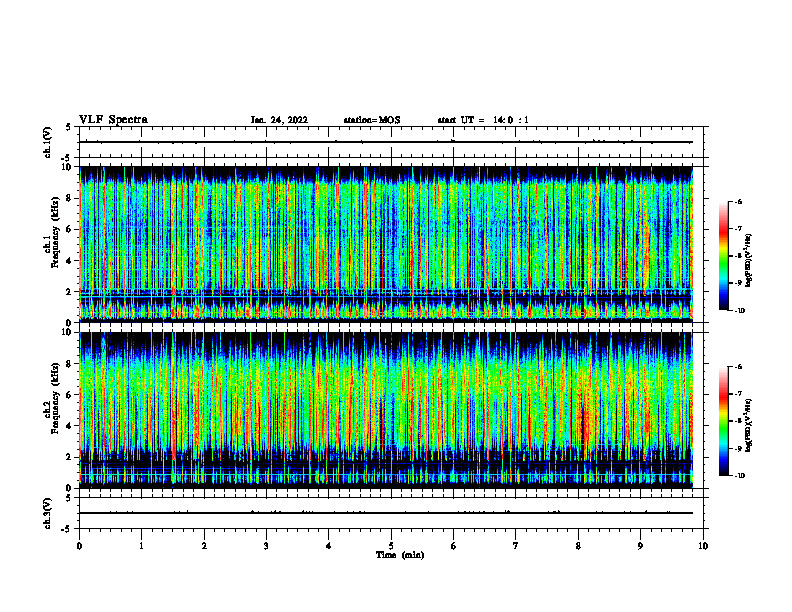This screenshot has width=792, height=612.
Task: Click the "start UT = 14:0 :1" text
Action: 483,120
